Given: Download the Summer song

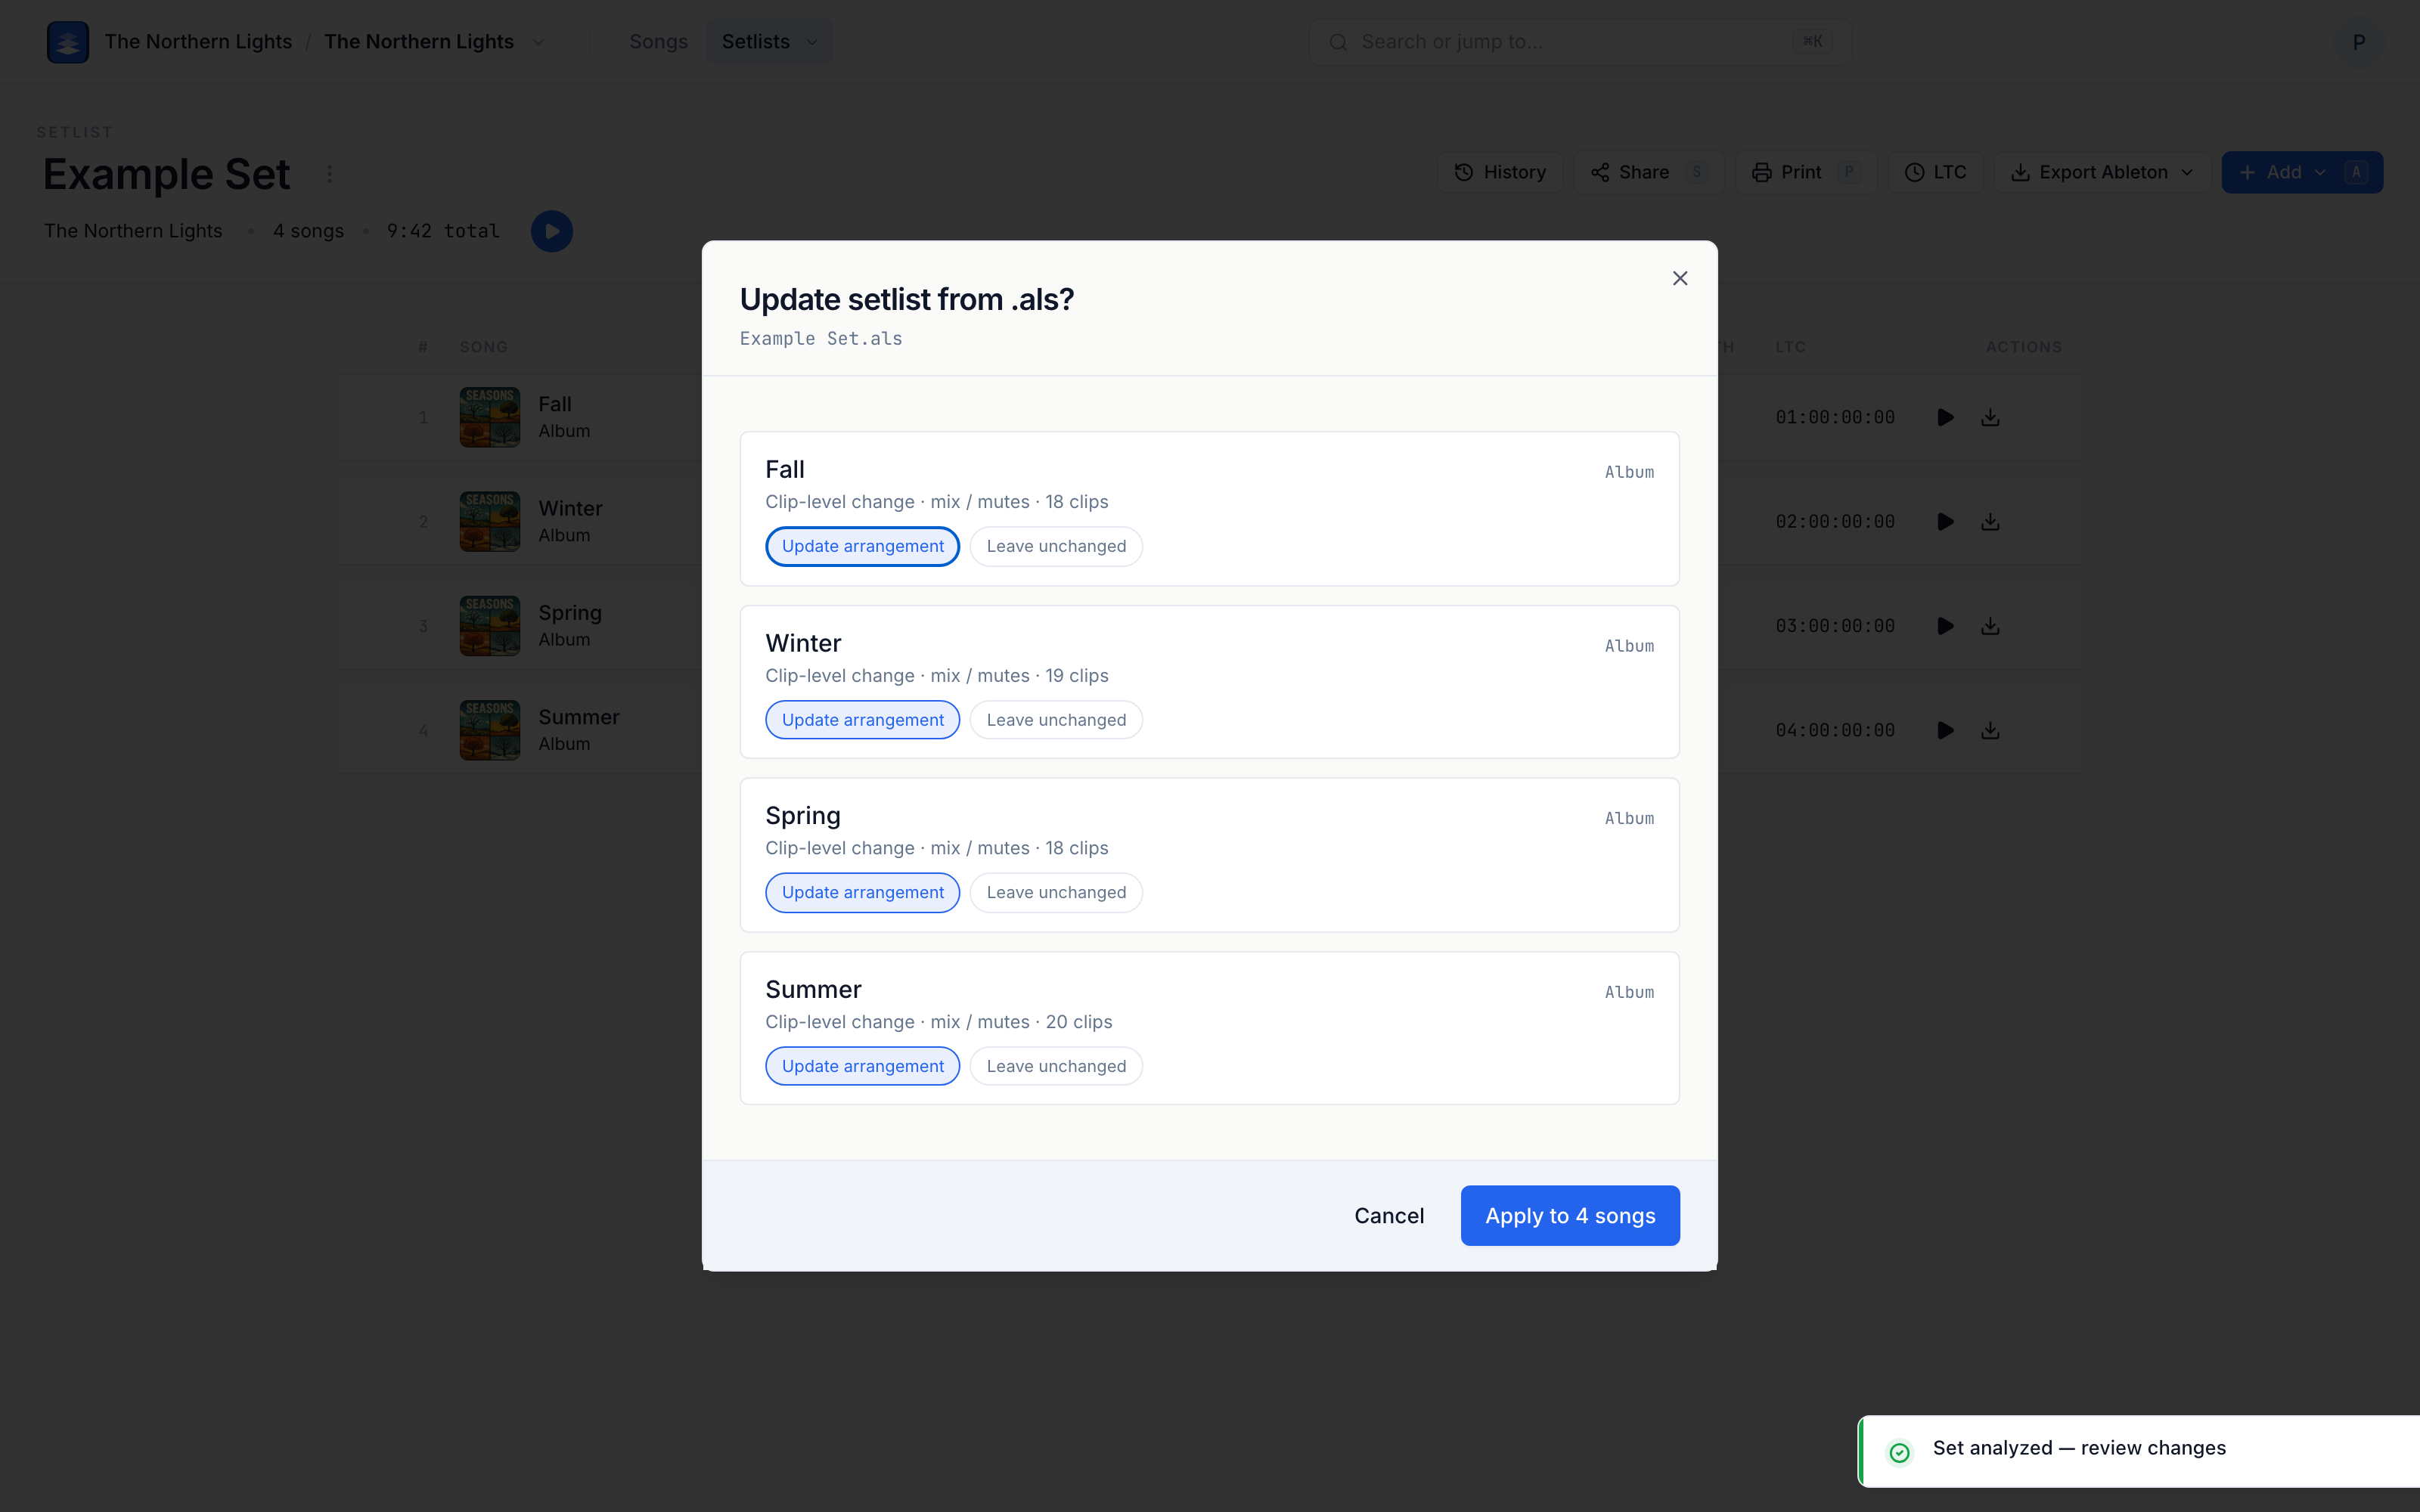Looking at the screenshot, I should pos(1990,730).
